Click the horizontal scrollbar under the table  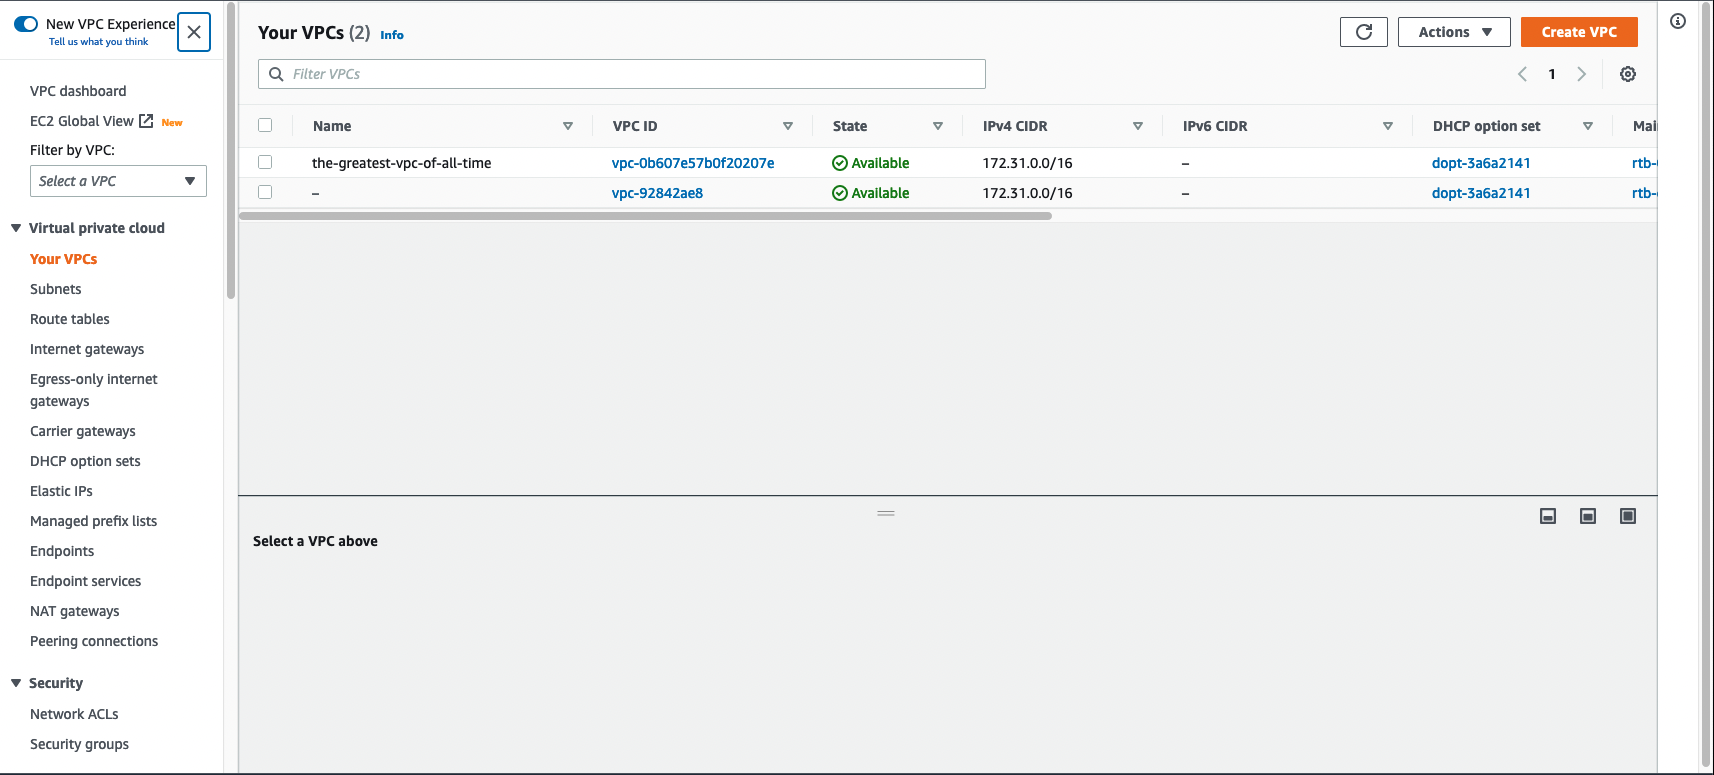click(645, 216)
